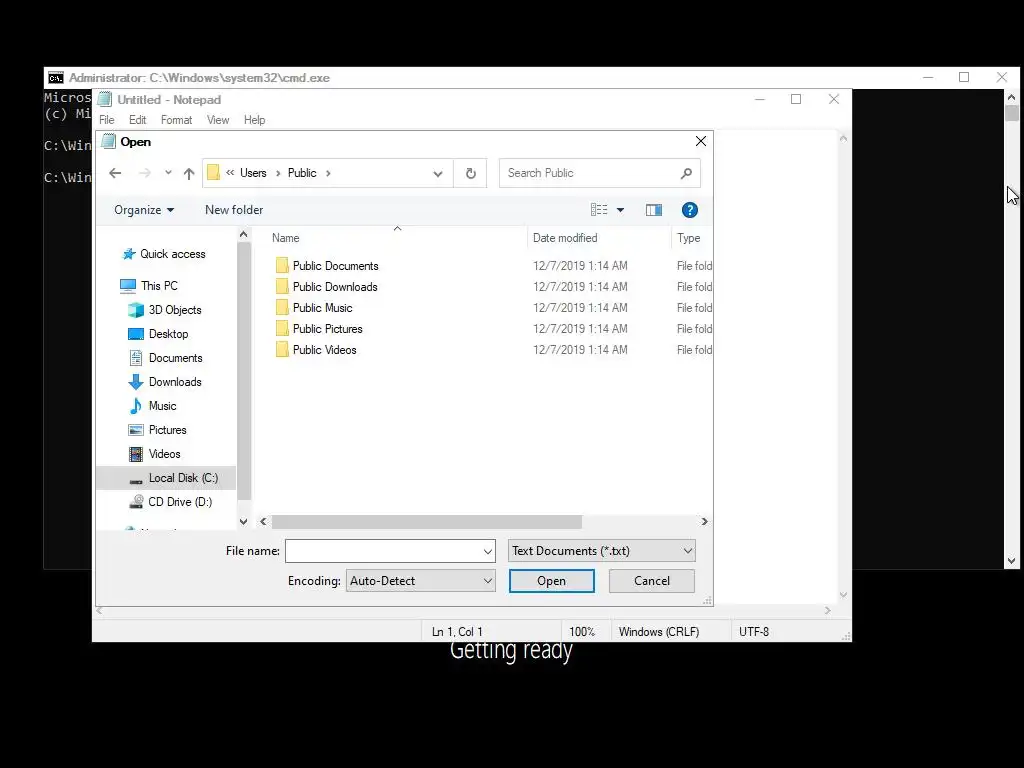
Task: Click the Public Documents folder icon
Action: [x=282, y=265]
